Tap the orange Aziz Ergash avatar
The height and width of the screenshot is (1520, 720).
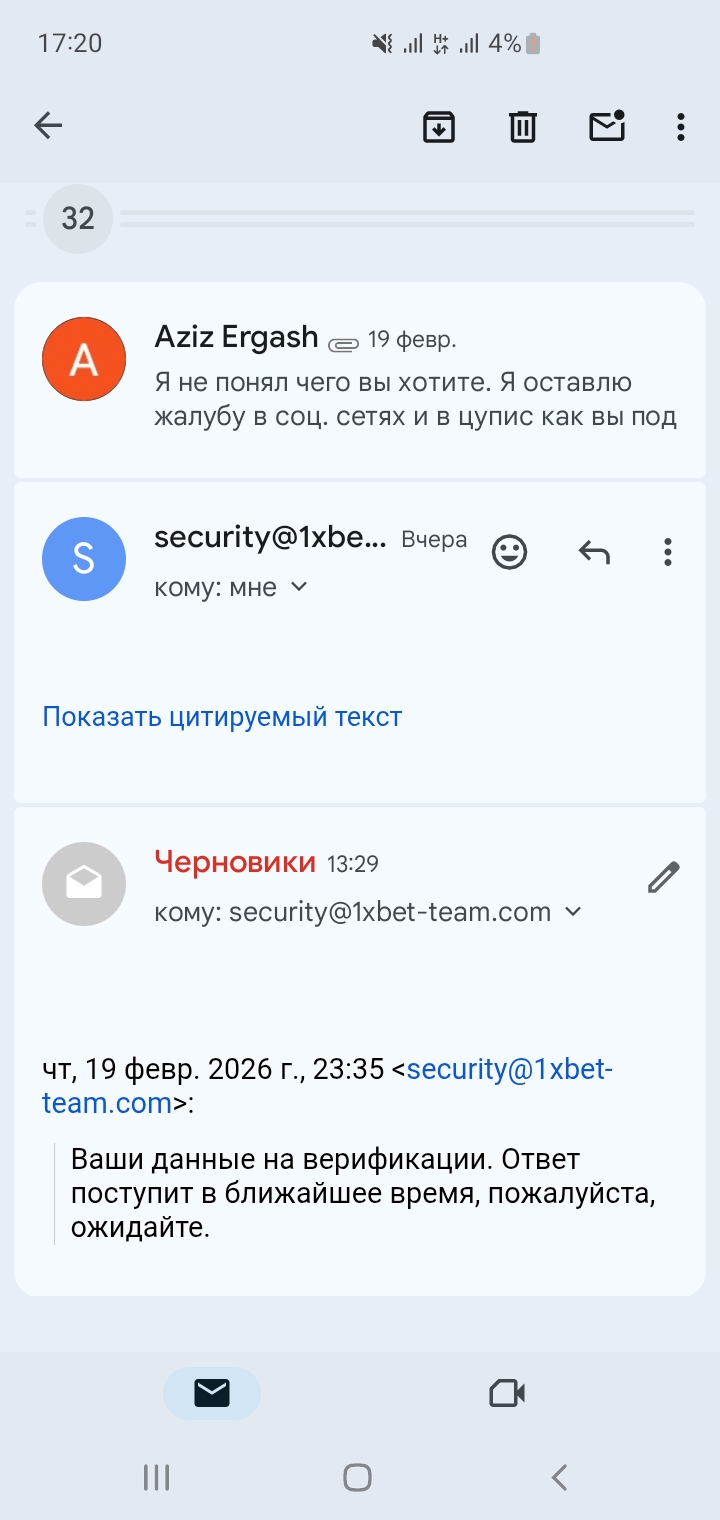(x=84, y=359)
